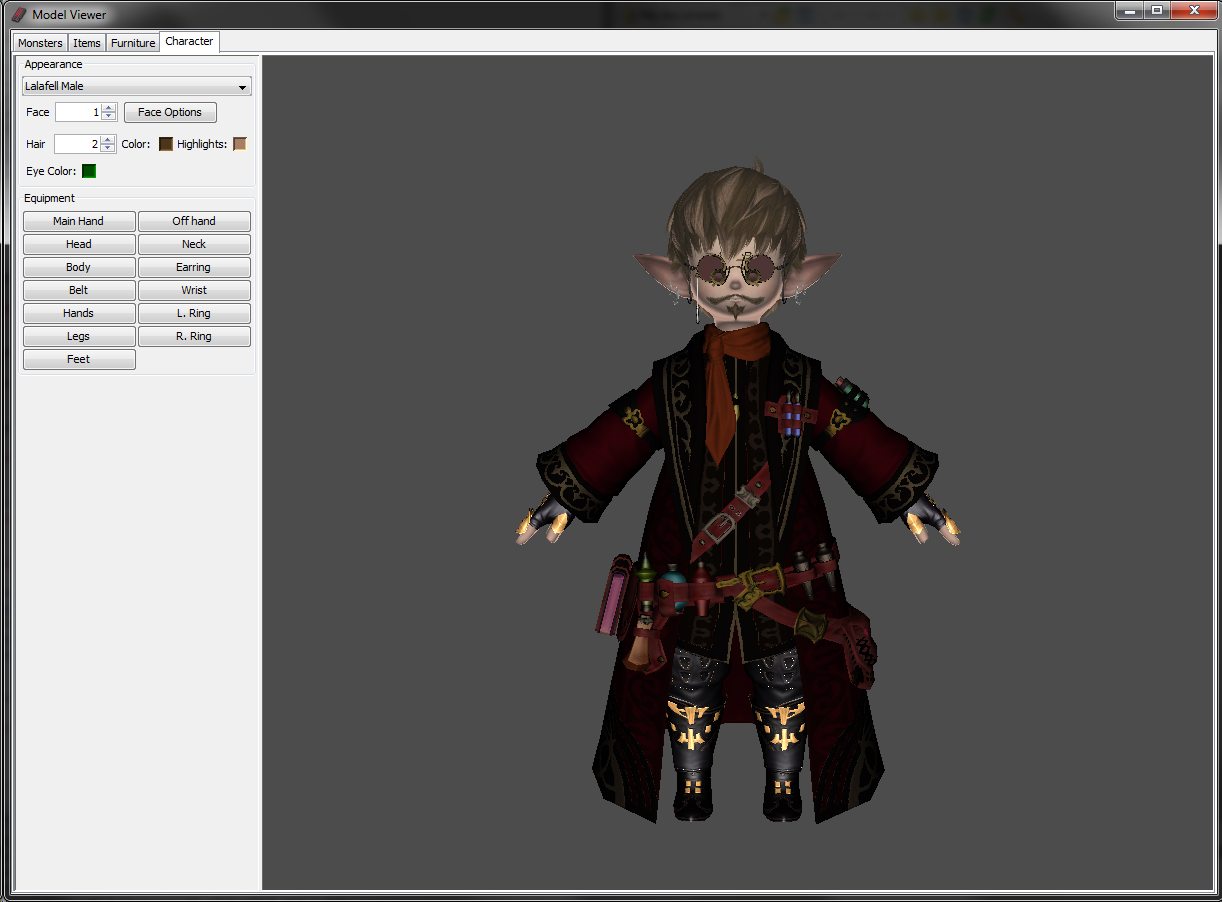
Task: Click the Belt equipment button
Action: click(x=79, y=290)
